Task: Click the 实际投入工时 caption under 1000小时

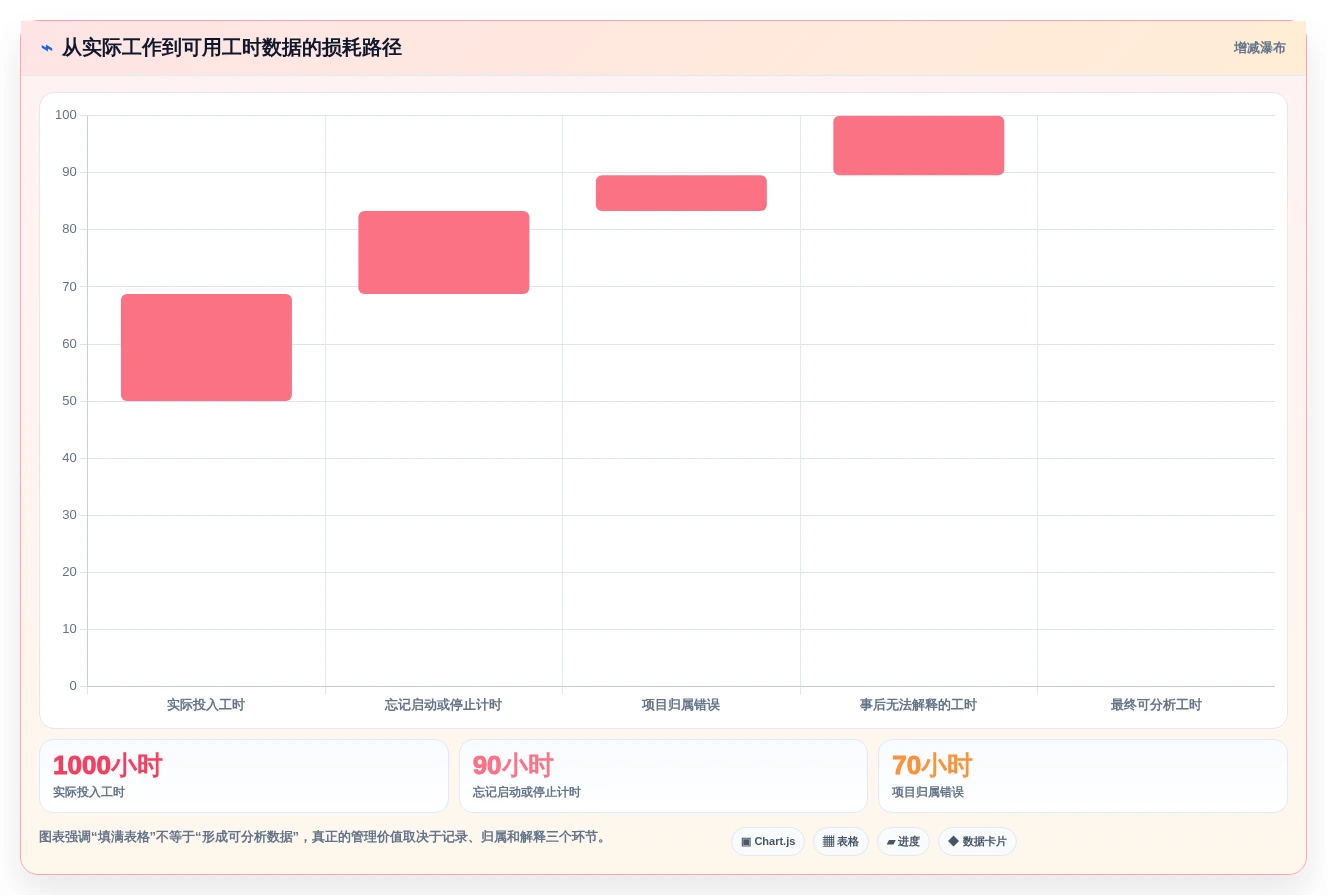Action: coord(89,792)
